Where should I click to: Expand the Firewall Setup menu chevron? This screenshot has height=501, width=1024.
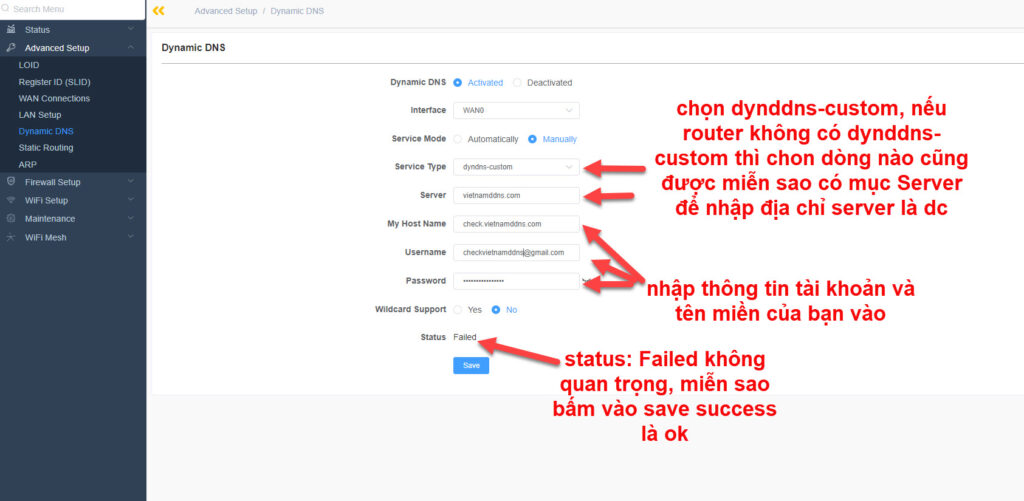coord(131,182)
